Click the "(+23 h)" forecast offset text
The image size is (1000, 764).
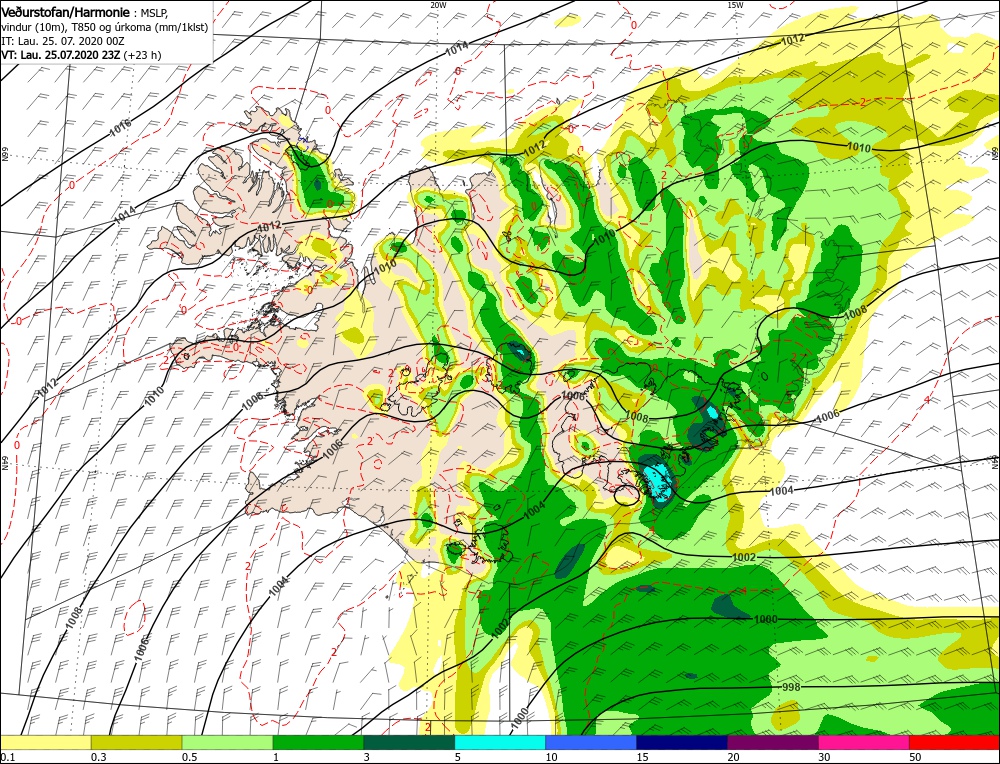pyautogui.click(x=143, y=55)
